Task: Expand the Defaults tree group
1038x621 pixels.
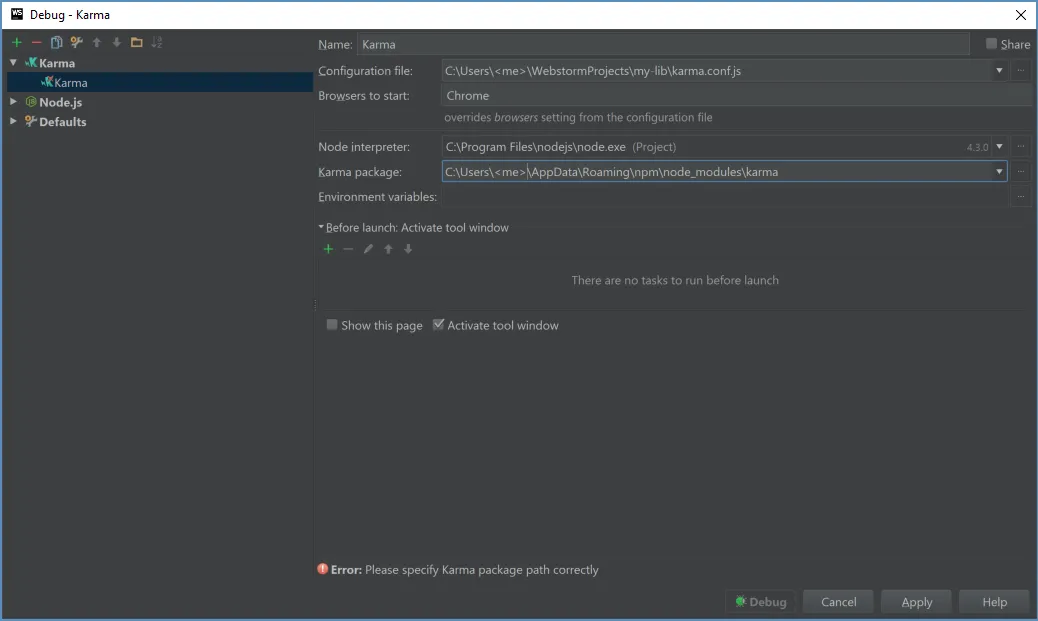Action: [x=13, y=121]
